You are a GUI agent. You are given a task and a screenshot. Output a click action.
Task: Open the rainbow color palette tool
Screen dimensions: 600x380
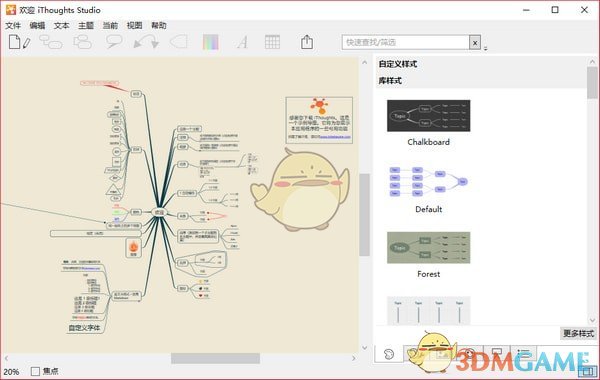210,42
